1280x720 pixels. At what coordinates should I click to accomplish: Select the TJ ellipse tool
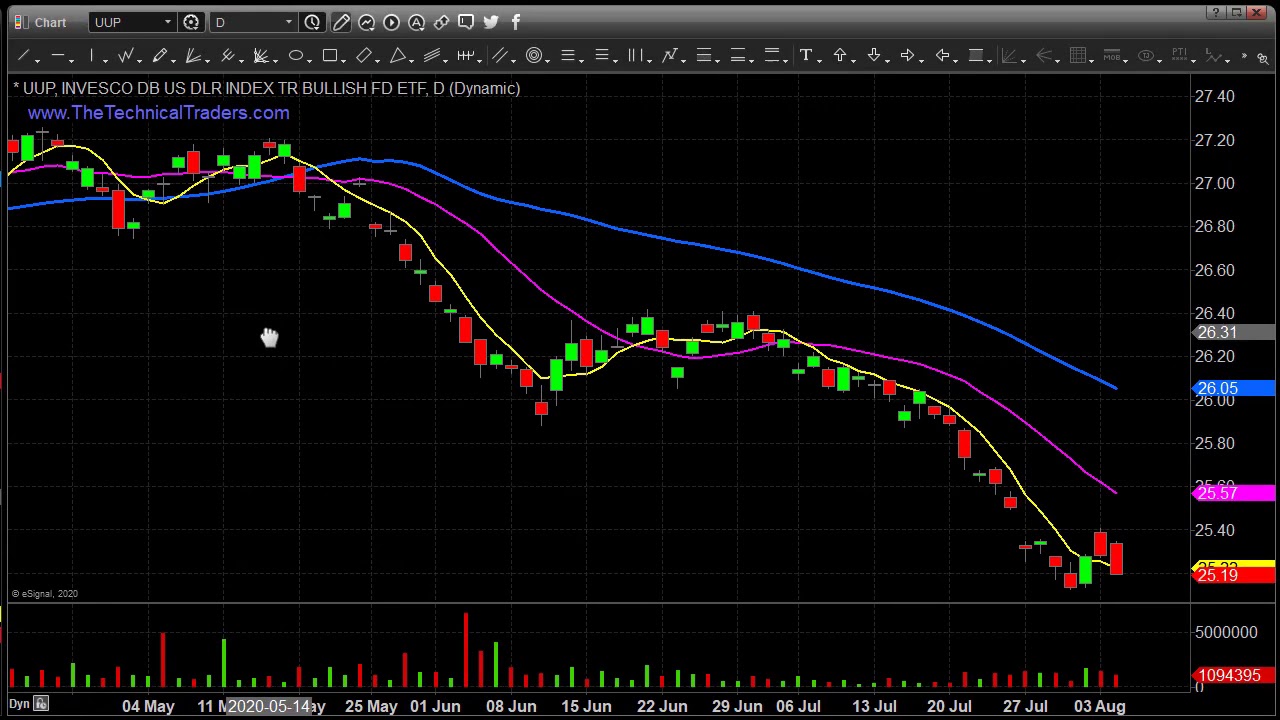click(1146, 56)
